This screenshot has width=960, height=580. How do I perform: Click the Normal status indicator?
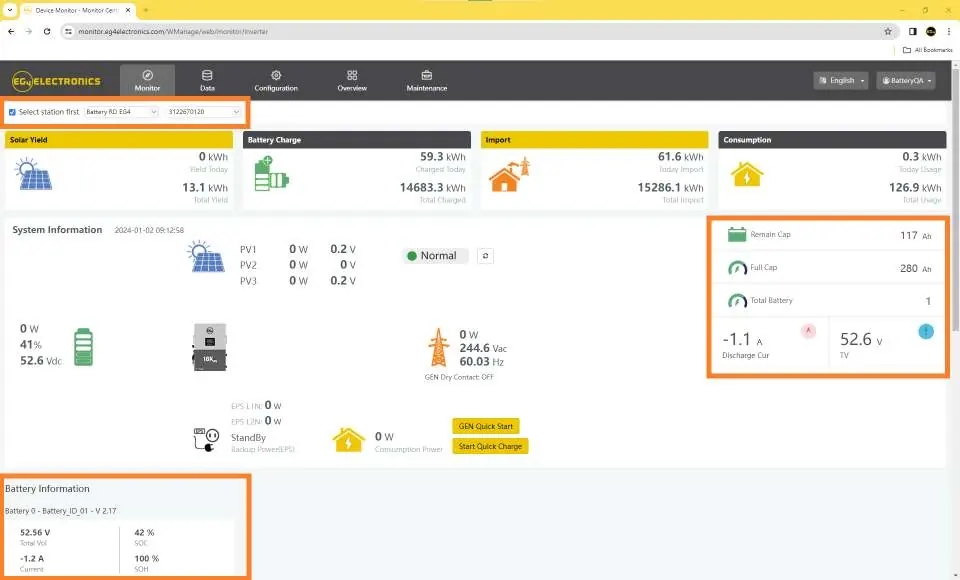435,256
